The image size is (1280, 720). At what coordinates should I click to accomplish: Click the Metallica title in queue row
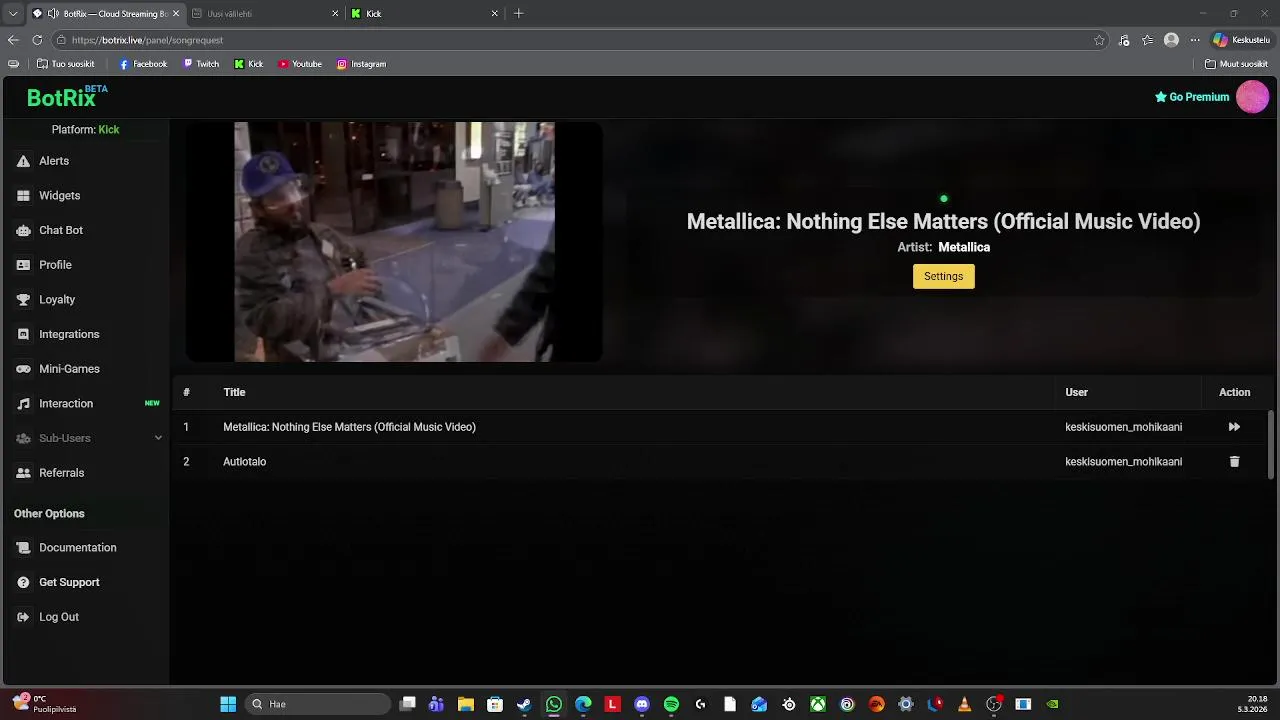(x=349, y=427)
